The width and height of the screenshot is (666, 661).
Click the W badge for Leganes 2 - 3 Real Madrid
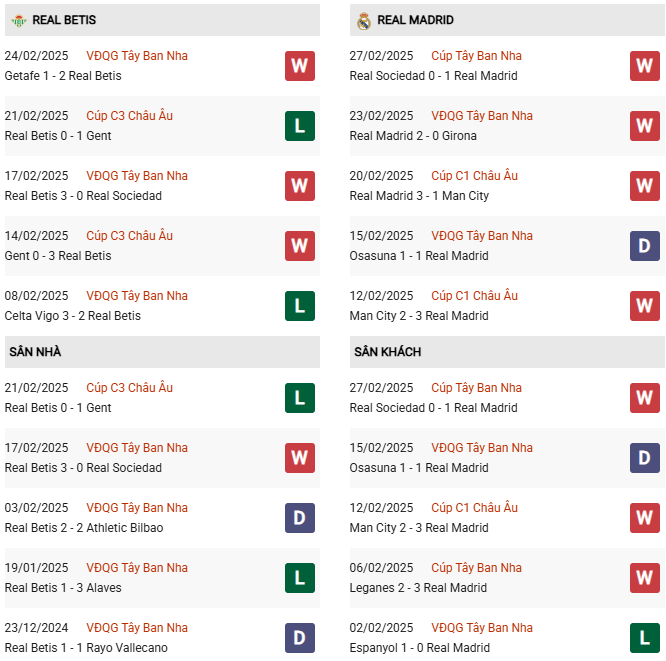(x=645, y=578)
